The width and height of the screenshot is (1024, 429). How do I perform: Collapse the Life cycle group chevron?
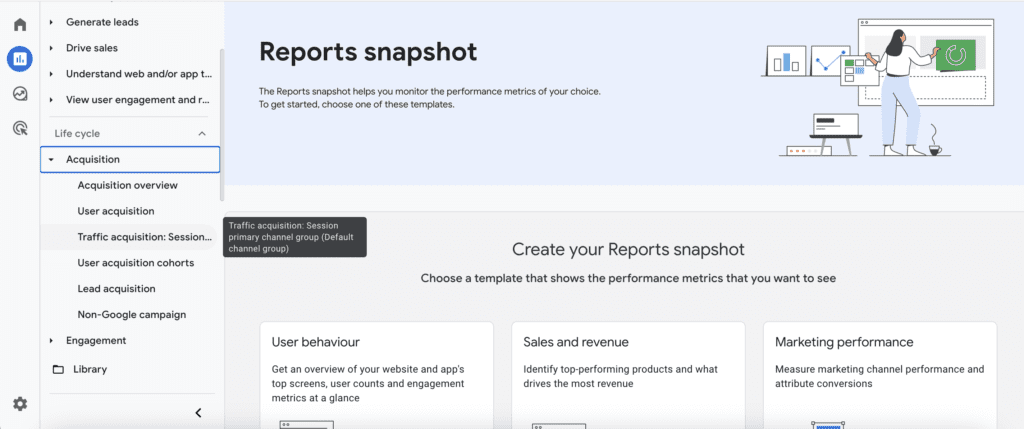point(202,134)
